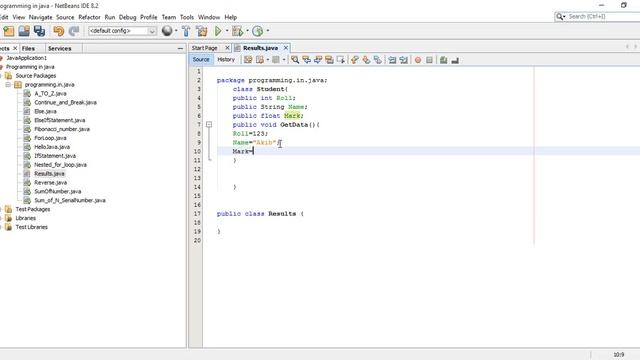Viewport: 640px width, 360px height.
Task: Open the Debug Project dropdown arrow
Action: 247,31
